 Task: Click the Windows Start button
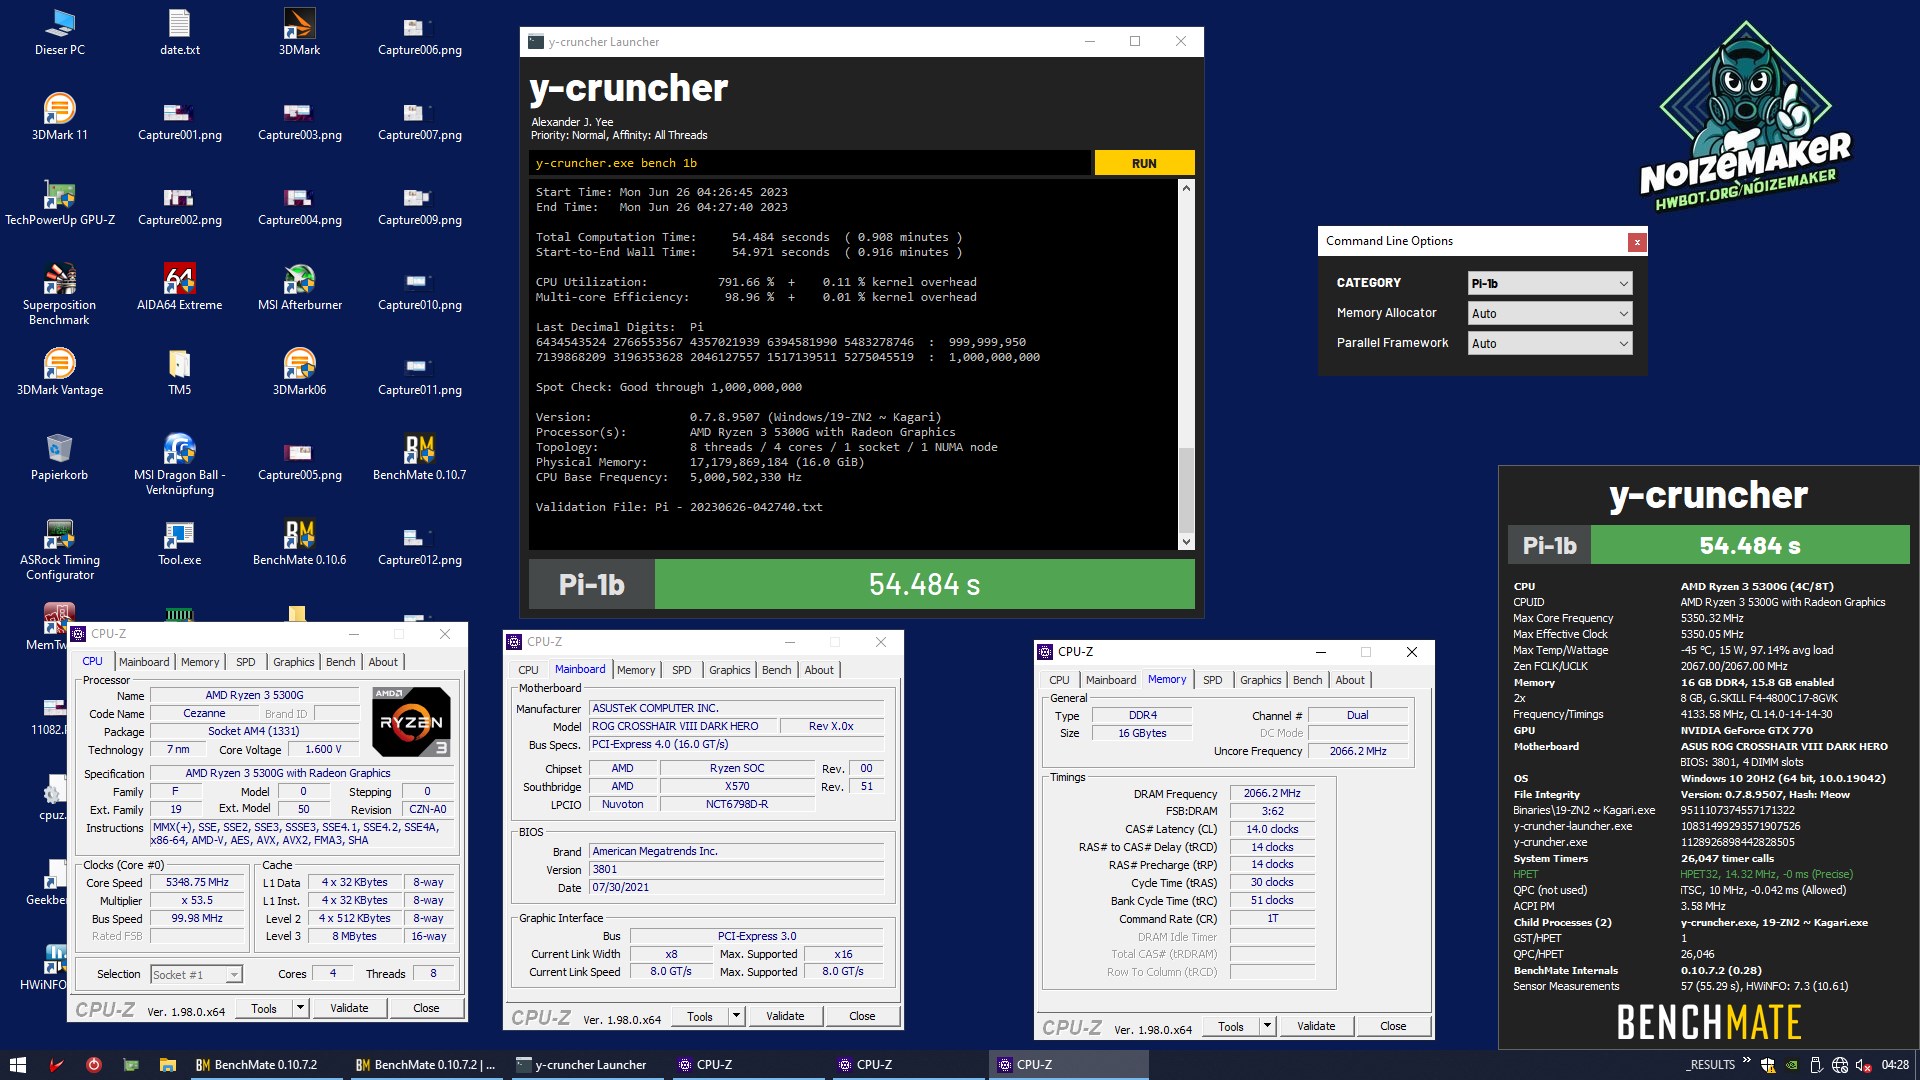17,1065
